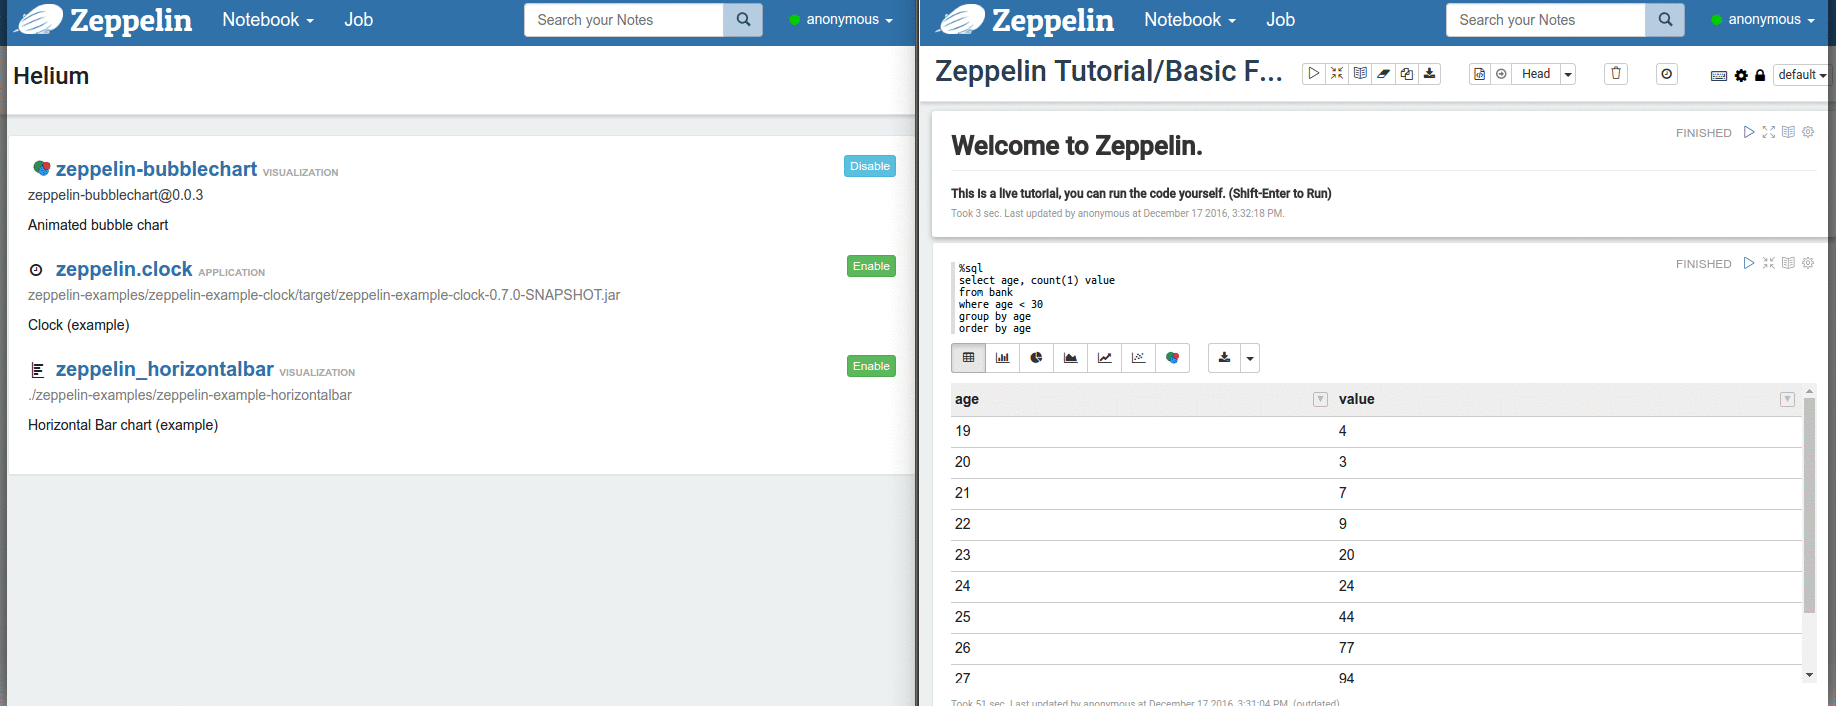Clear all output with the eraser icon

[x=1383, y=74]
